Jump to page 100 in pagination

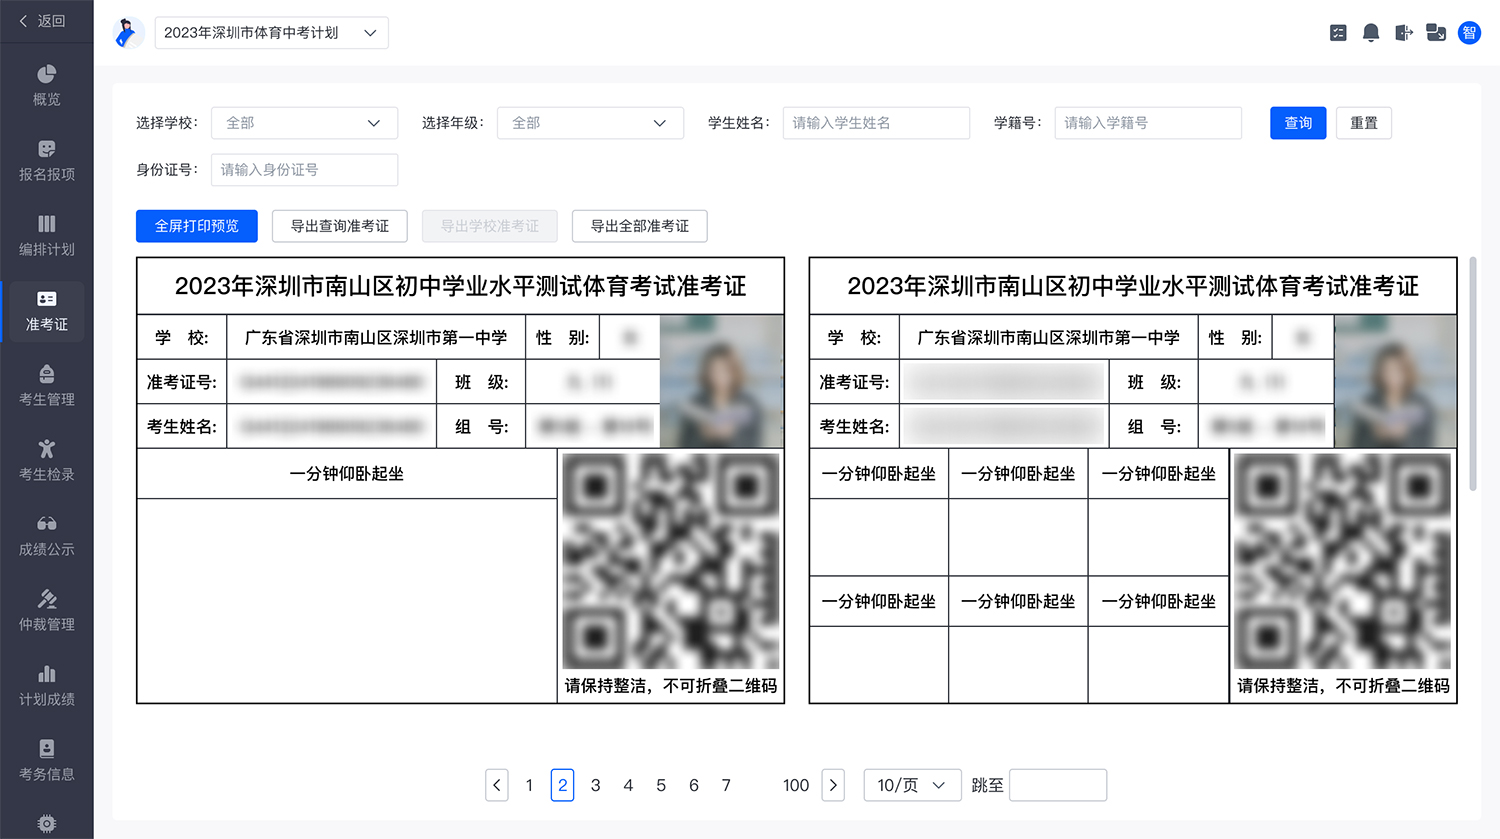tap(796, 785)
